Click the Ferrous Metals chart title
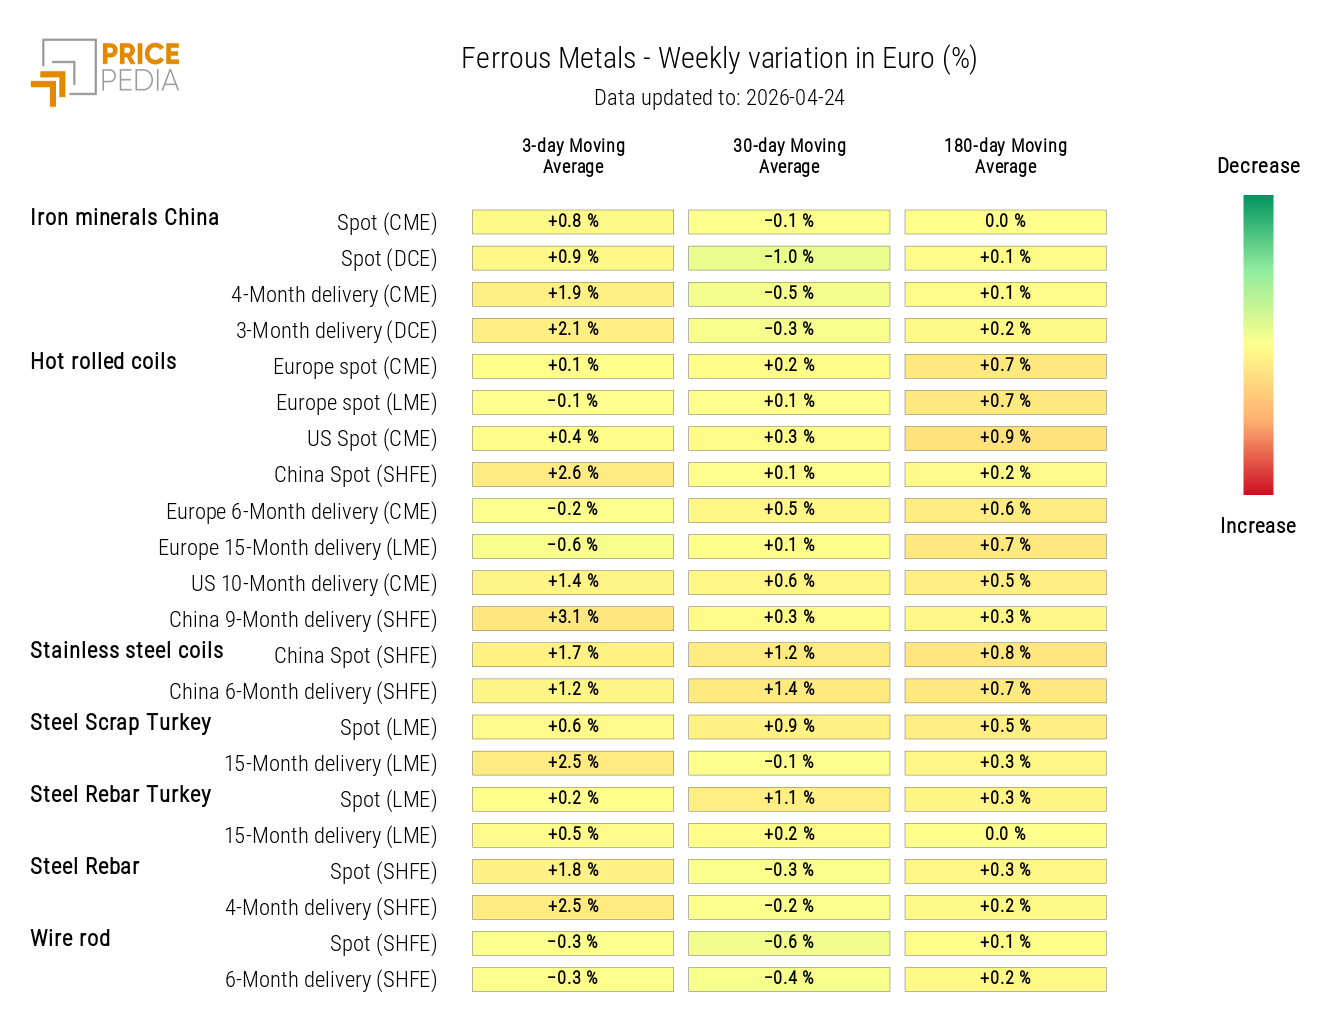1320x1020 pixels. click(x=719, y=59)
